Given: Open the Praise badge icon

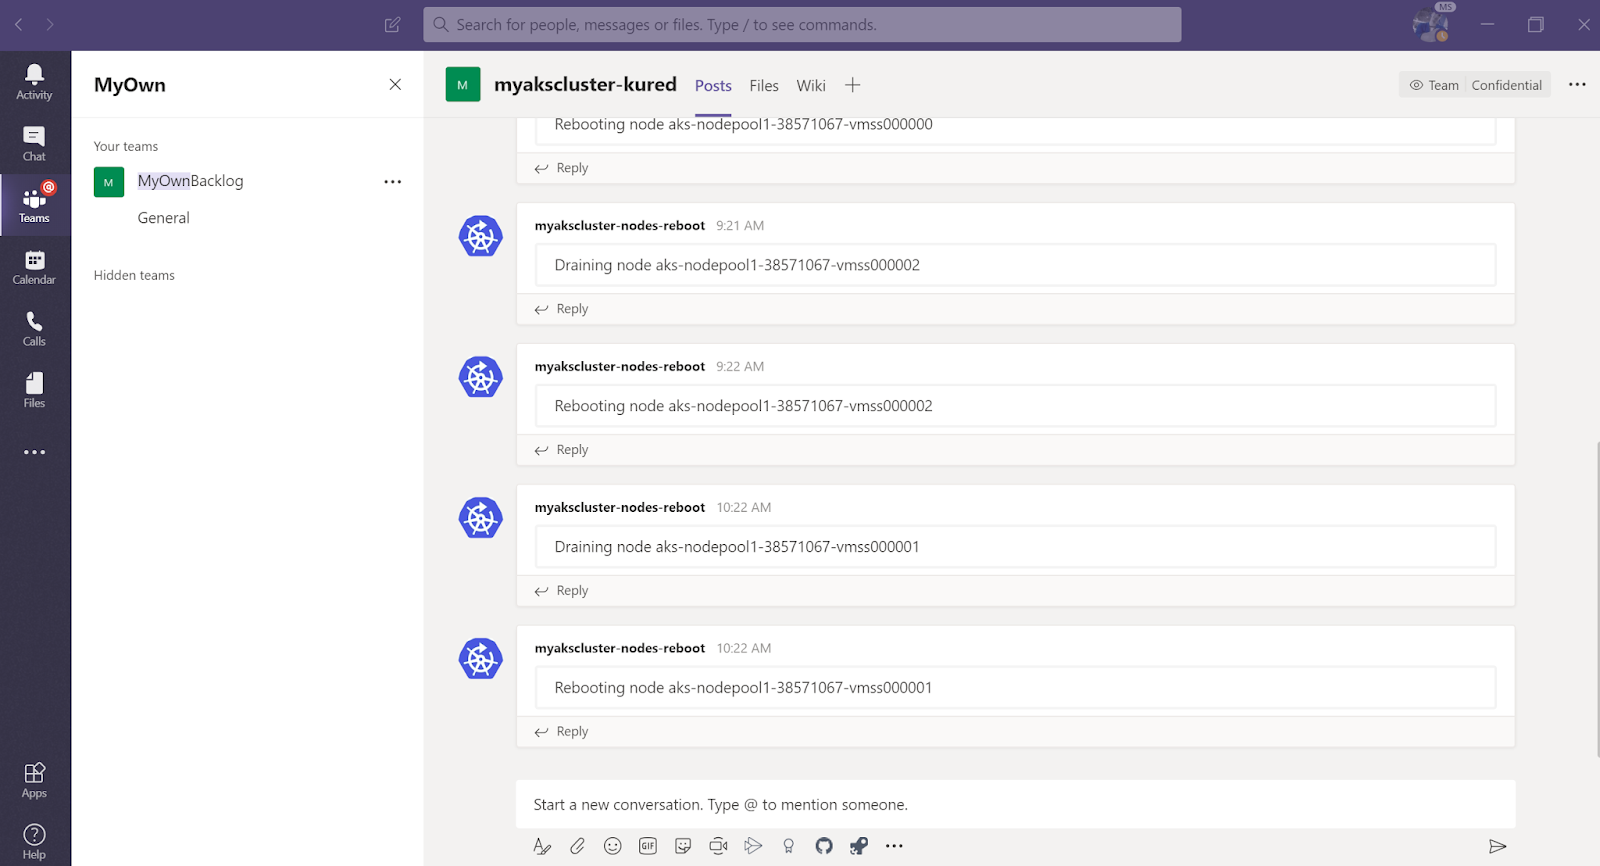Looking at the screenshot, I should (x=789, y=846).
